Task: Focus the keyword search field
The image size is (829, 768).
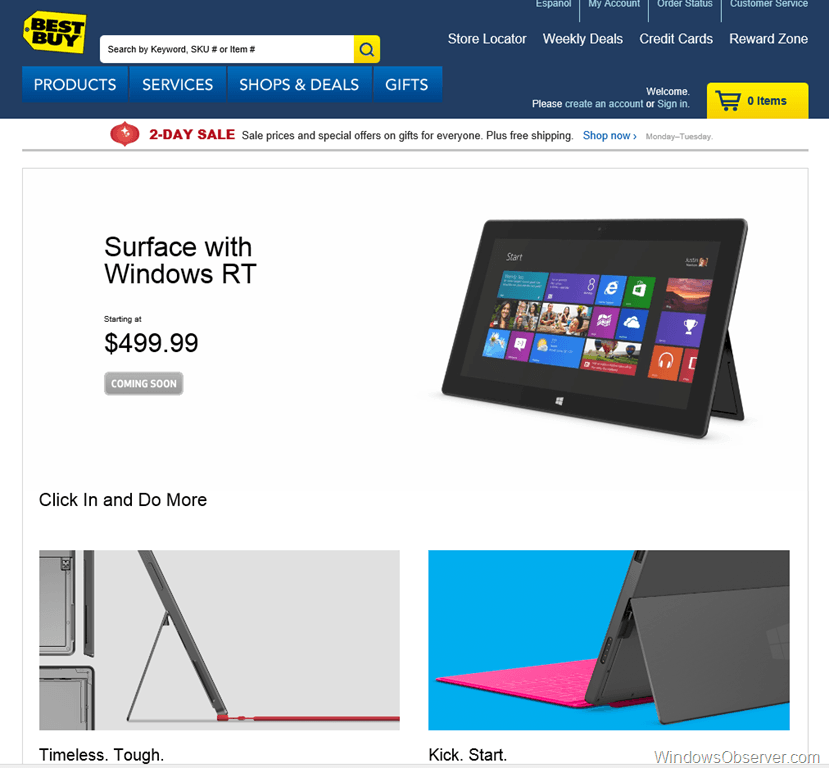Action: click(227, 49)
